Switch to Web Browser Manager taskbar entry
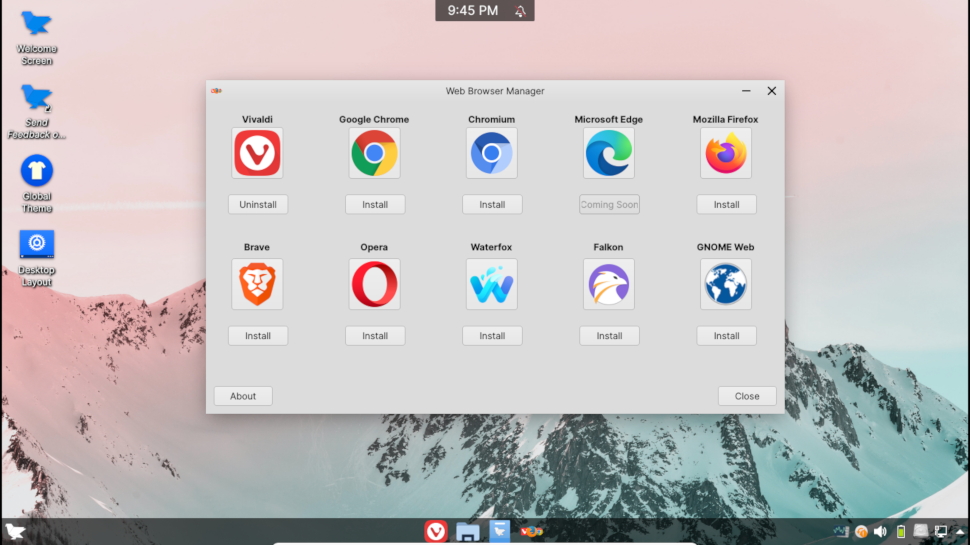The height and width of the screenshot is (545, 970). 531,531
